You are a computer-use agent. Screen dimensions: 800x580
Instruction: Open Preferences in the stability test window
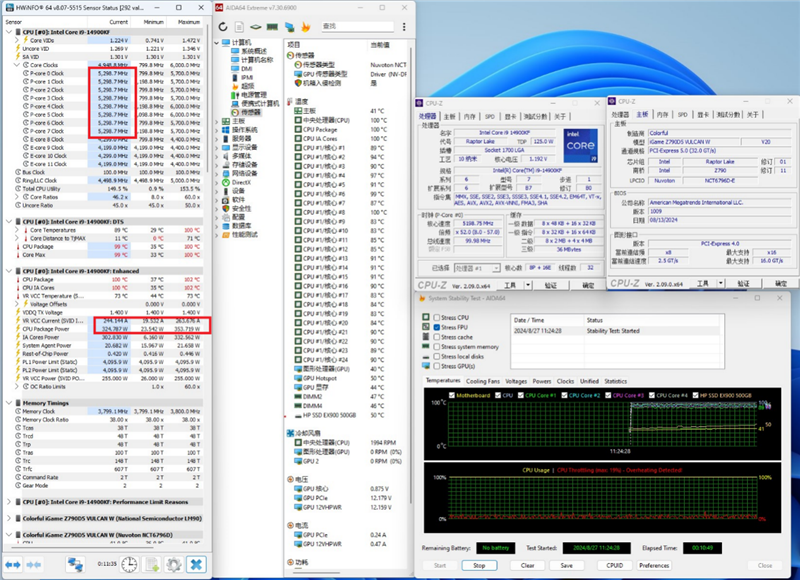tap(654, 565)
